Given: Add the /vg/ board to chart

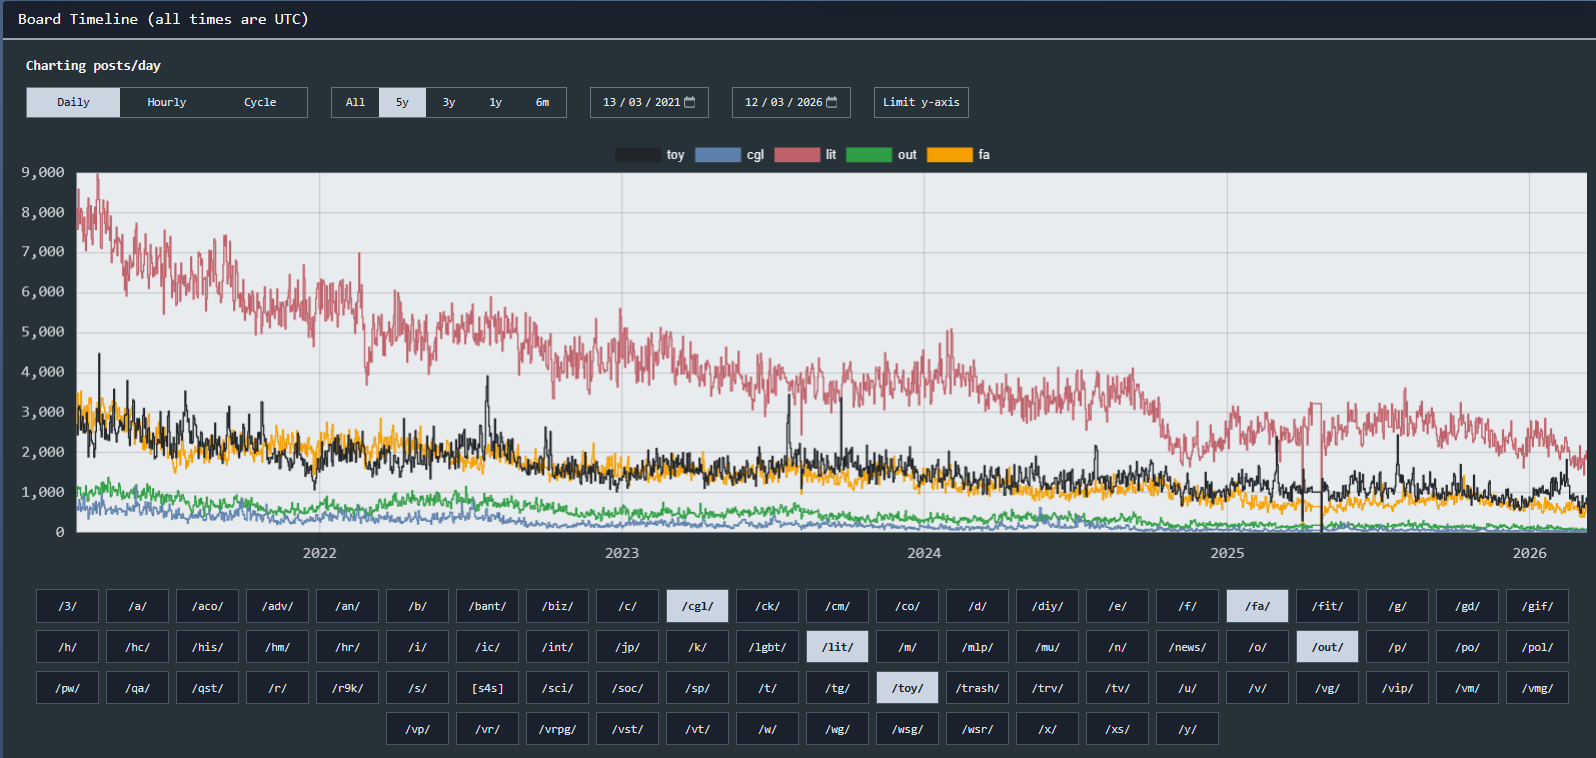Looking at the screenshot, I should [1327, 688].
